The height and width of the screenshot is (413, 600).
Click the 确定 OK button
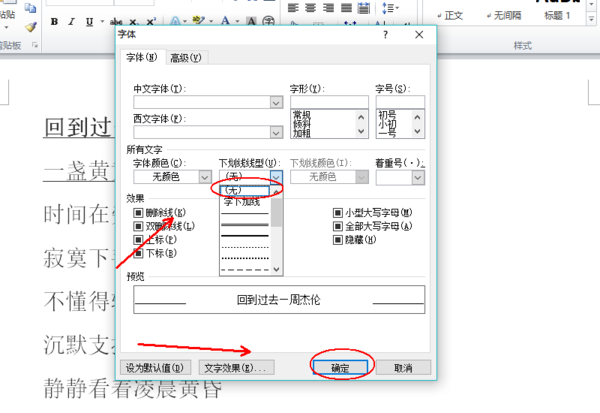coord(340,368)
